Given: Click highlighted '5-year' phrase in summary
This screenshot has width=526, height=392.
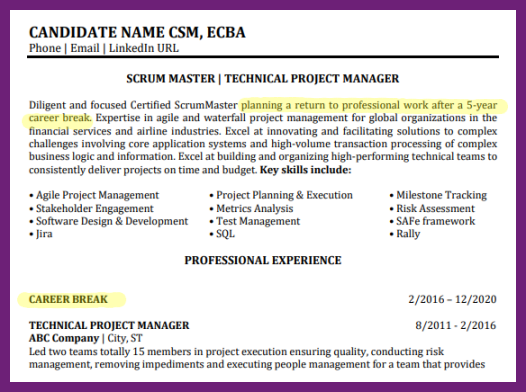Looking at the screenshot, I should 482,105.
